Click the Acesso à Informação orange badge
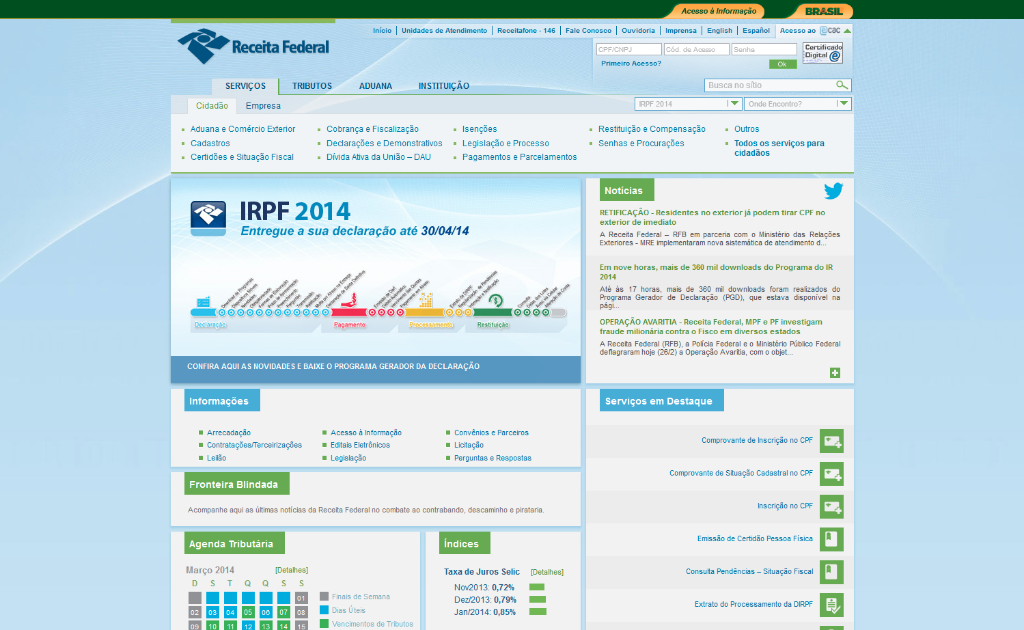 coord(718,11)
